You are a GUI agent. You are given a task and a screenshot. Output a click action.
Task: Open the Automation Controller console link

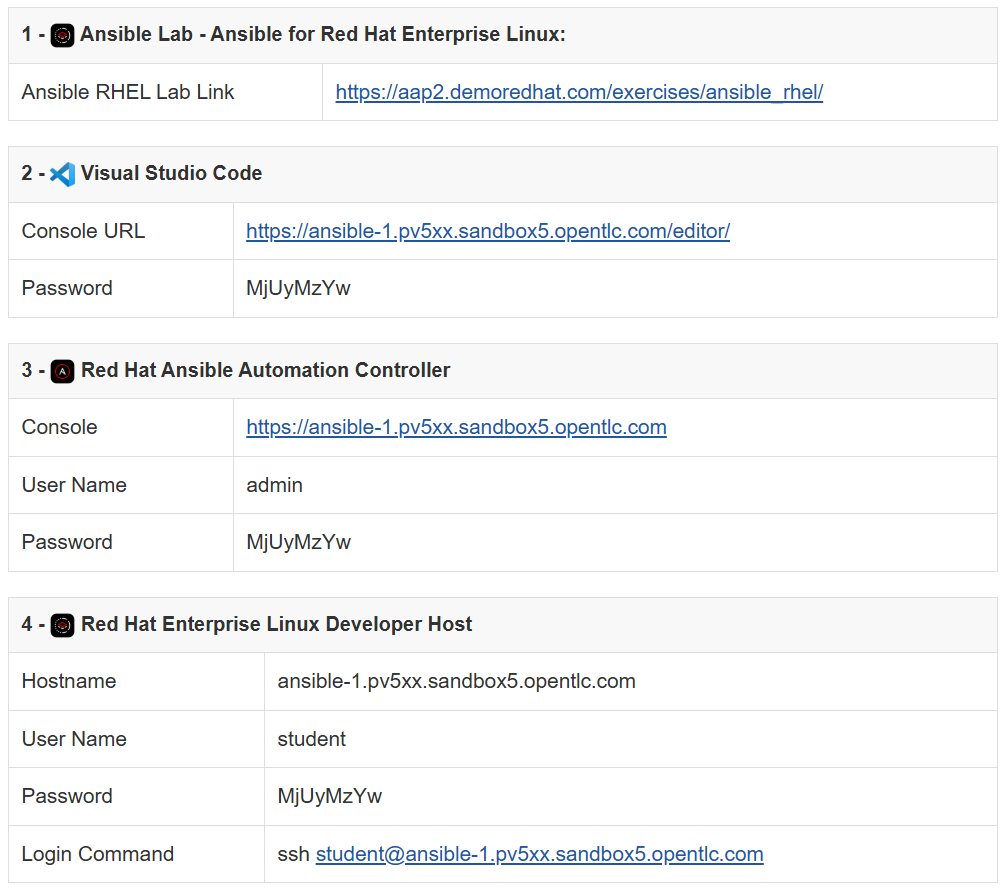456,428
